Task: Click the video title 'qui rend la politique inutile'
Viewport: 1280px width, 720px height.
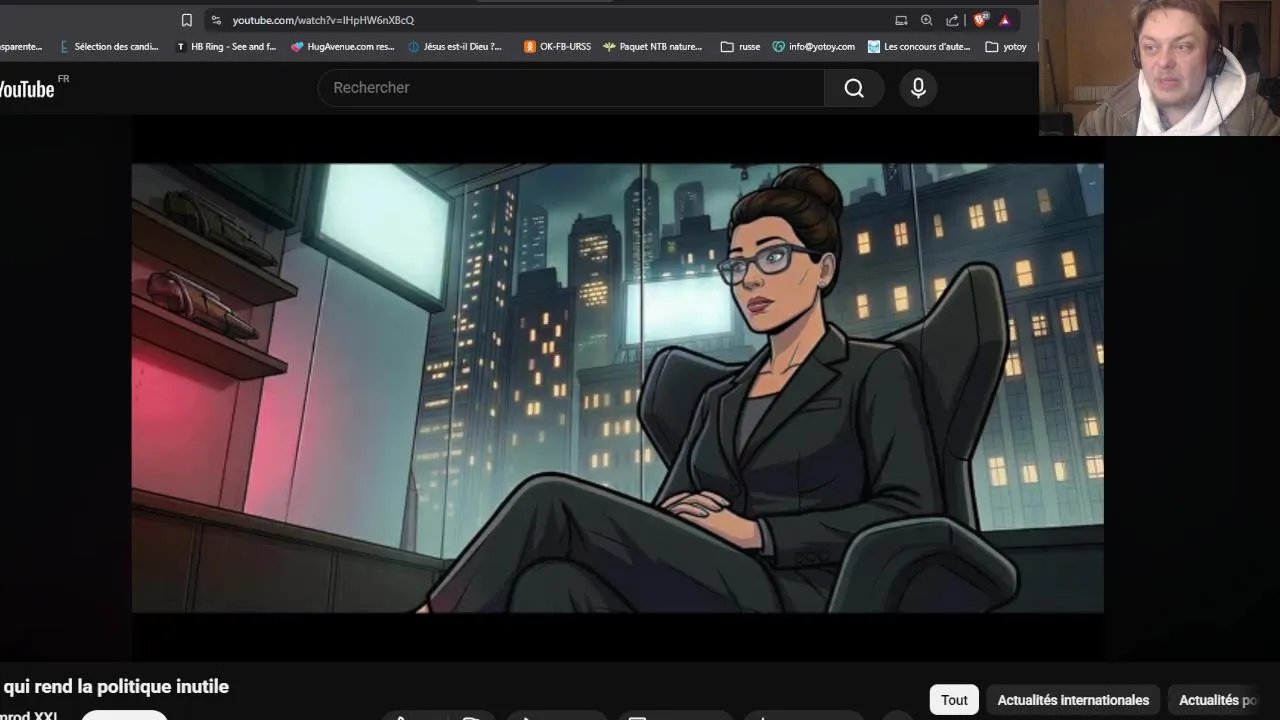Action: point(115,686)
